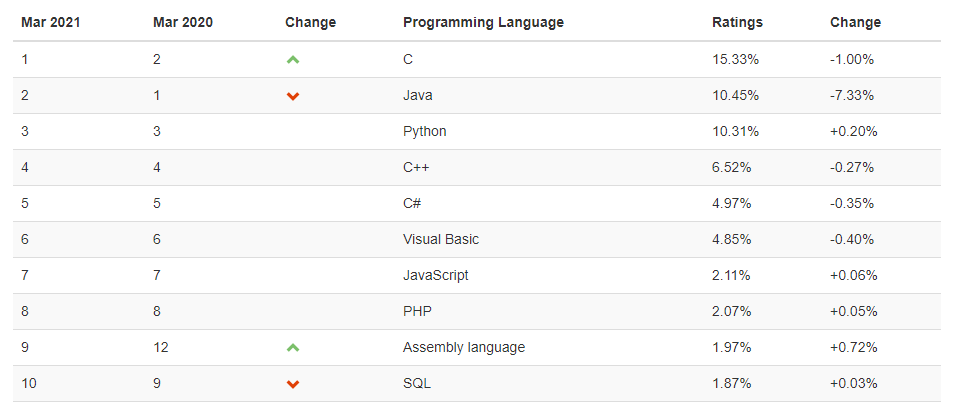Click the C++ language name
The width and height of the screenshot is (955, 407).
click(x=415, y=167)
